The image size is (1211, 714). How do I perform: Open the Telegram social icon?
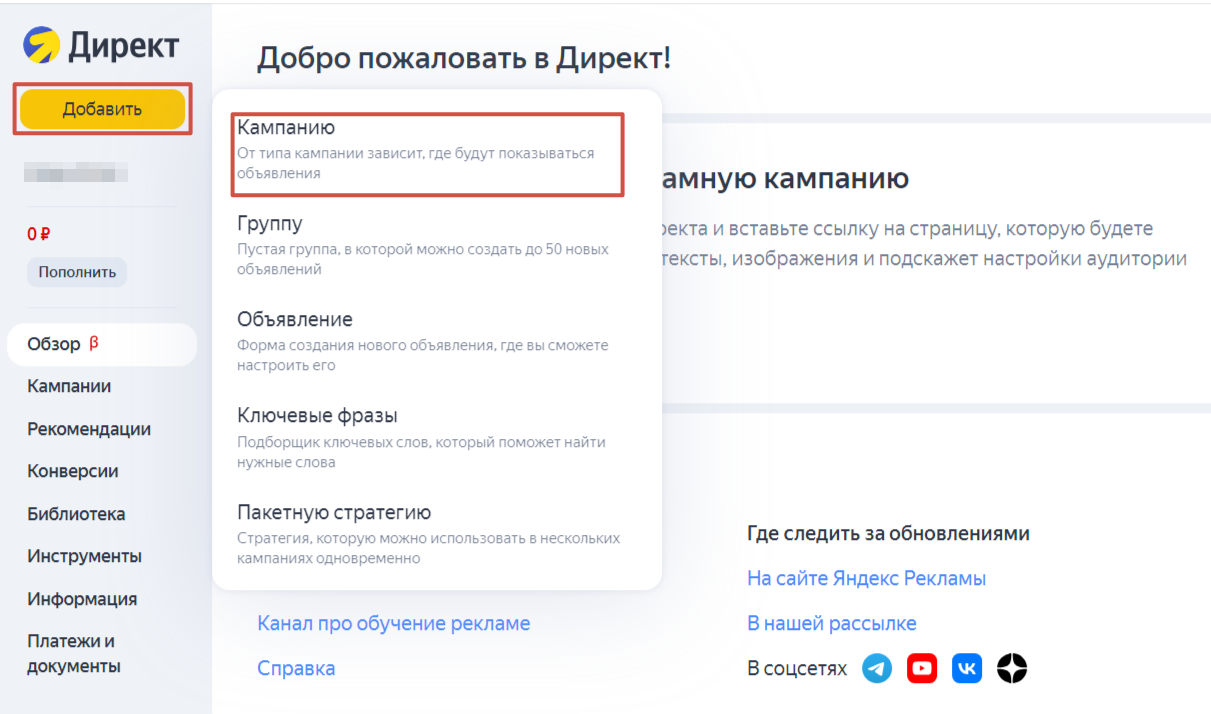[x=877, y=668]
